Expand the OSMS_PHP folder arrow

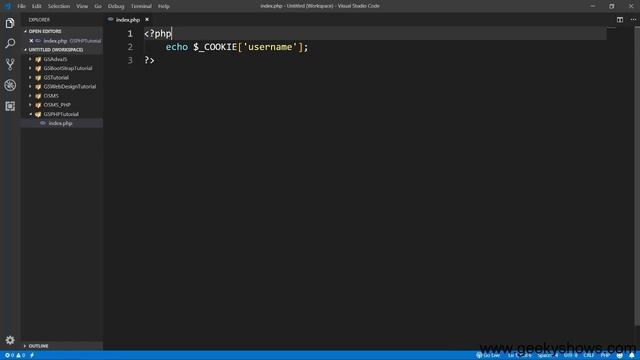click(30, 105)
